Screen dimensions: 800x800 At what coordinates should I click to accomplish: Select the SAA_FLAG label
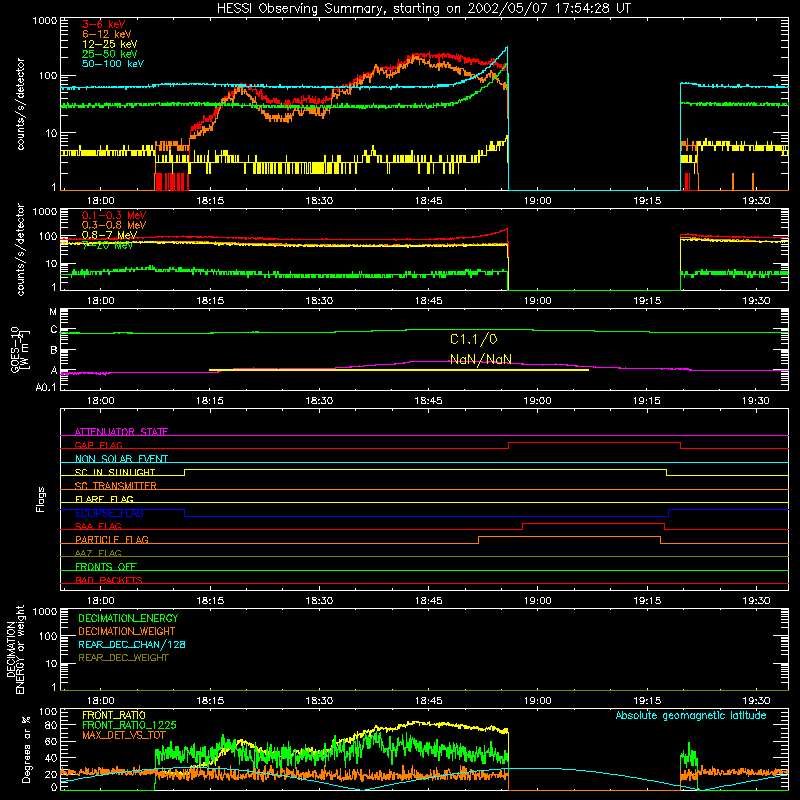[x=98, y=526]
